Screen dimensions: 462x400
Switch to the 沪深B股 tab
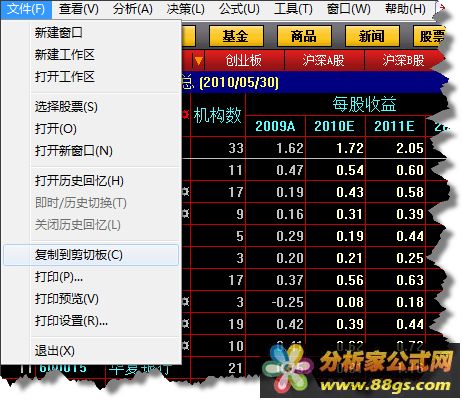(404, 60)
